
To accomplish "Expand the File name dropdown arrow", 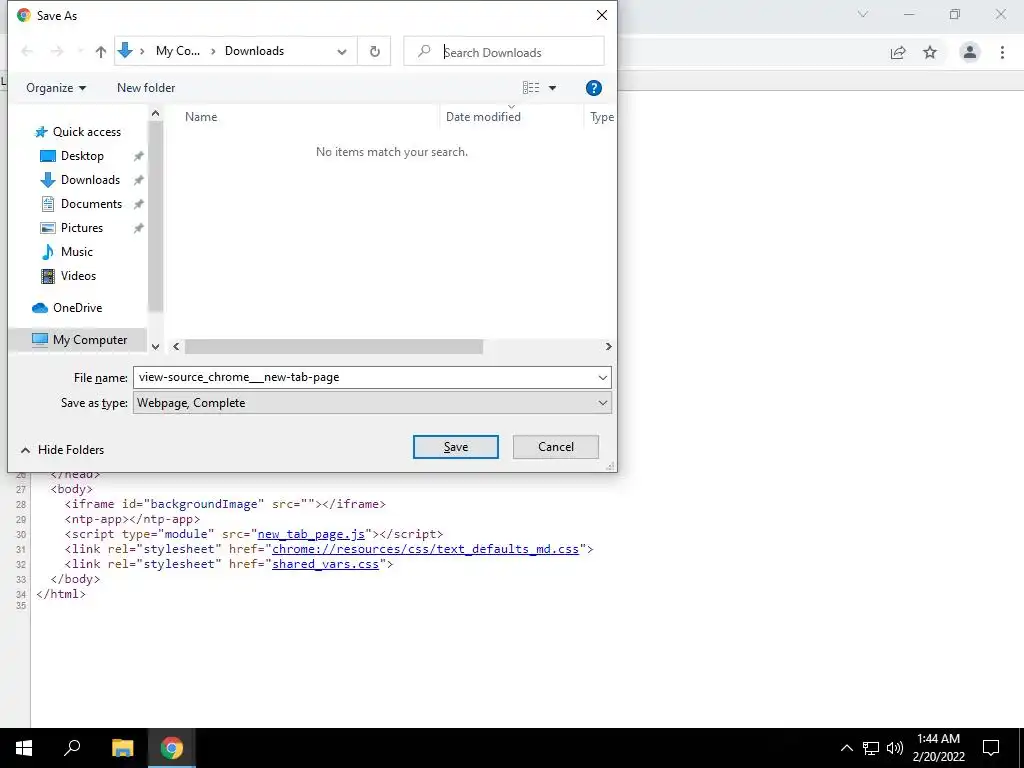I will coord(602,377).
